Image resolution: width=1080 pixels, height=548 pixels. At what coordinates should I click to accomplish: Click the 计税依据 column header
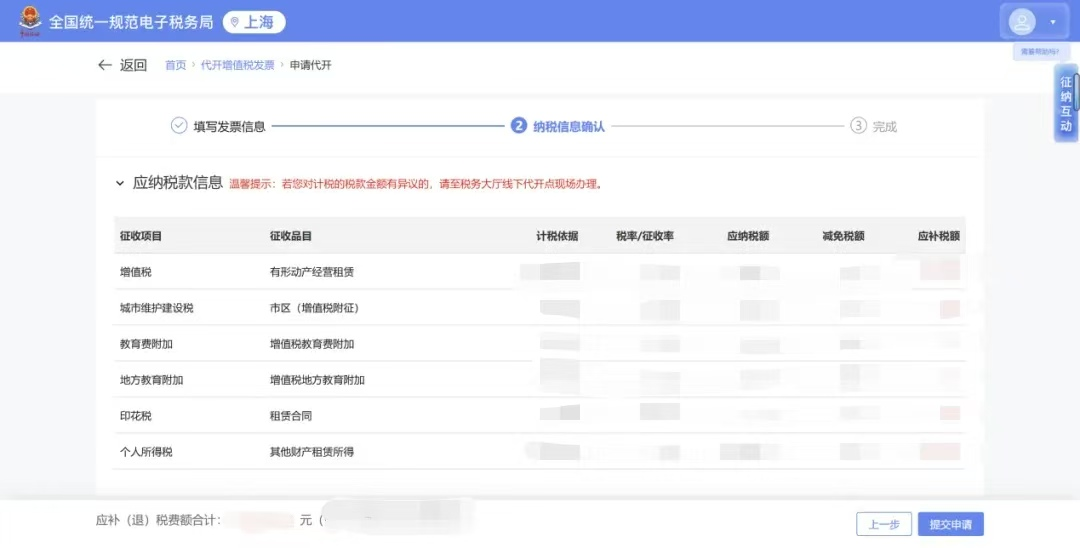(557, 235)
